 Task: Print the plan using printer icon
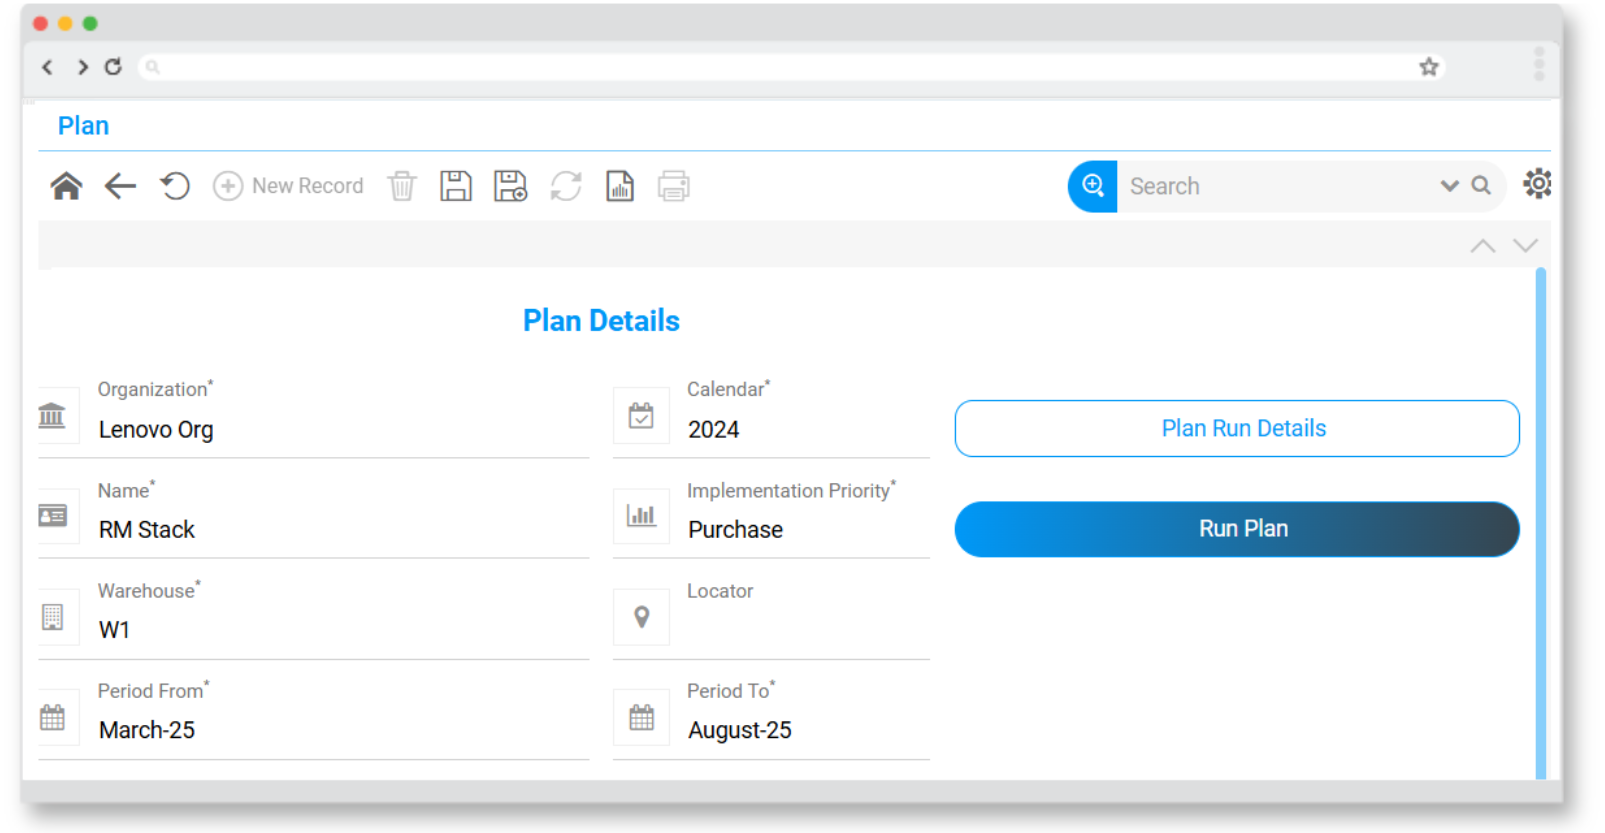(x=673, y=186)
